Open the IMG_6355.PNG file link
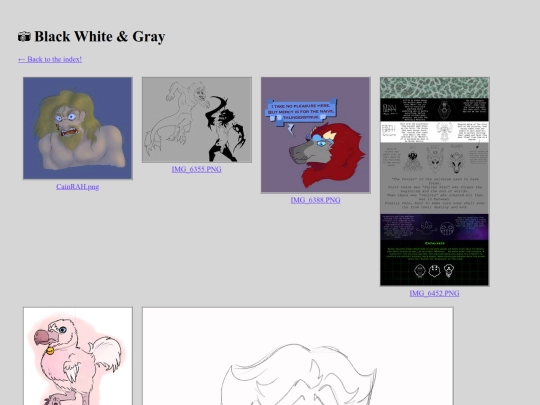The width and height of the screenshot is (540, 405). tap(197, 169)
